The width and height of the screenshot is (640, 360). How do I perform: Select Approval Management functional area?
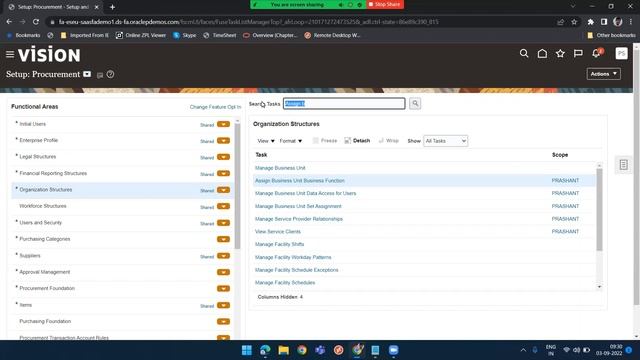click(44, 272)
